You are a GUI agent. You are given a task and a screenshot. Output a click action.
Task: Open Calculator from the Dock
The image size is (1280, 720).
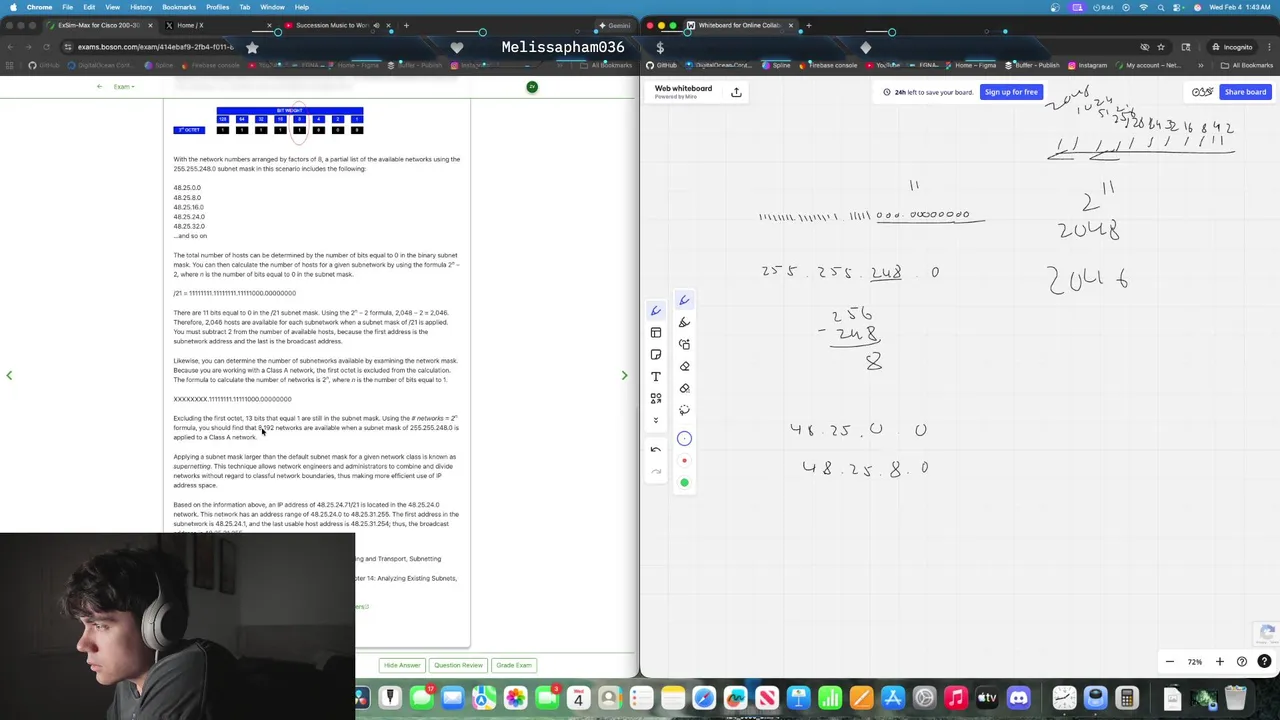click(x=1127, y=698)
